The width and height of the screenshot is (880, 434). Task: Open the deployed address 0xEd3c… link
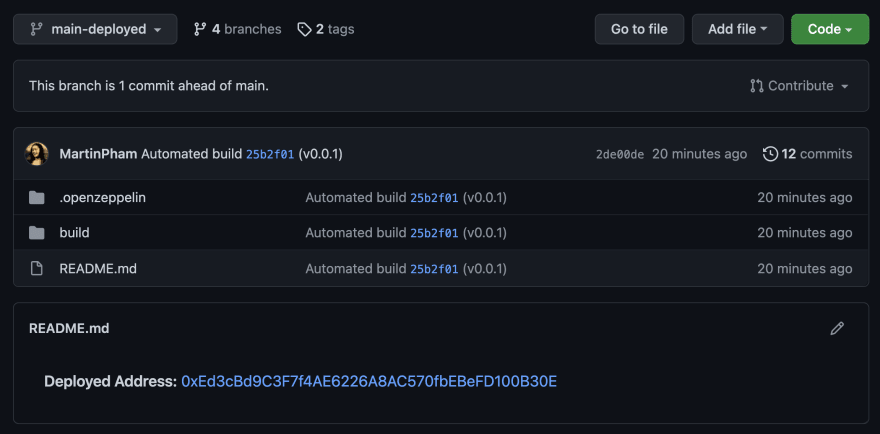[369, 382]
